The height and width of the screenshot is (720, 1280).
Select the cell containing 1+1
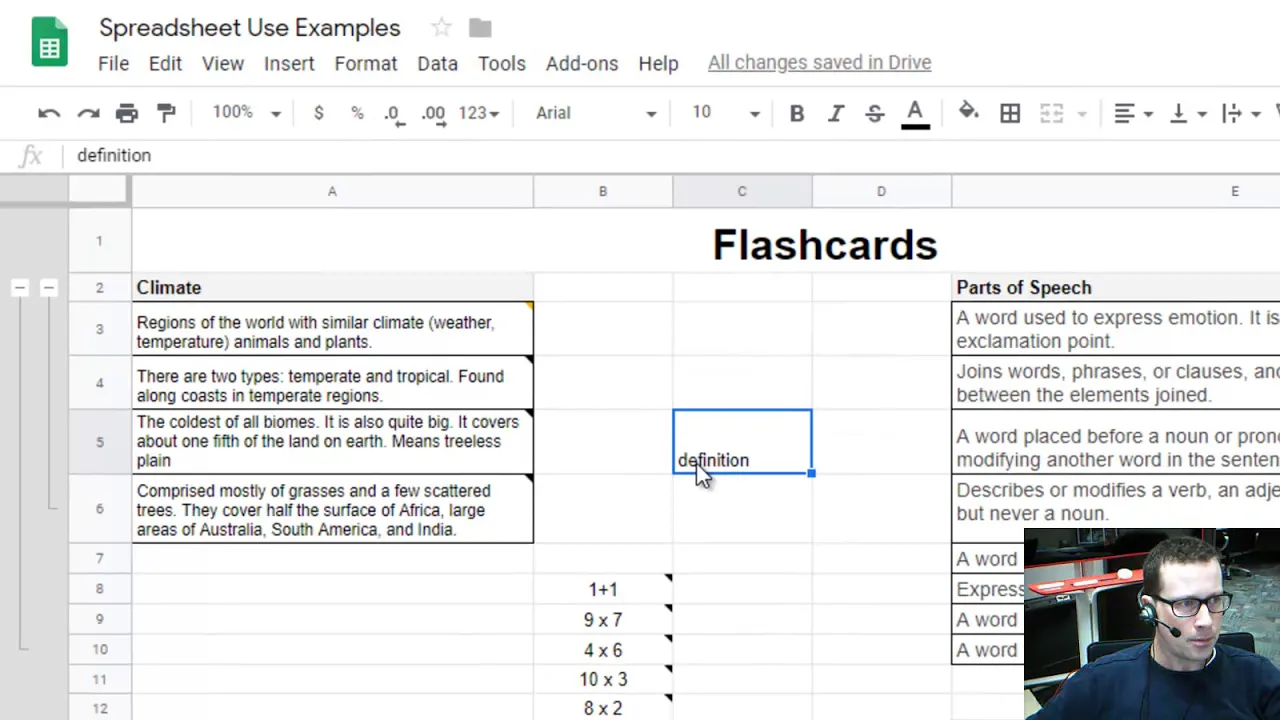[x=603, y=589]
